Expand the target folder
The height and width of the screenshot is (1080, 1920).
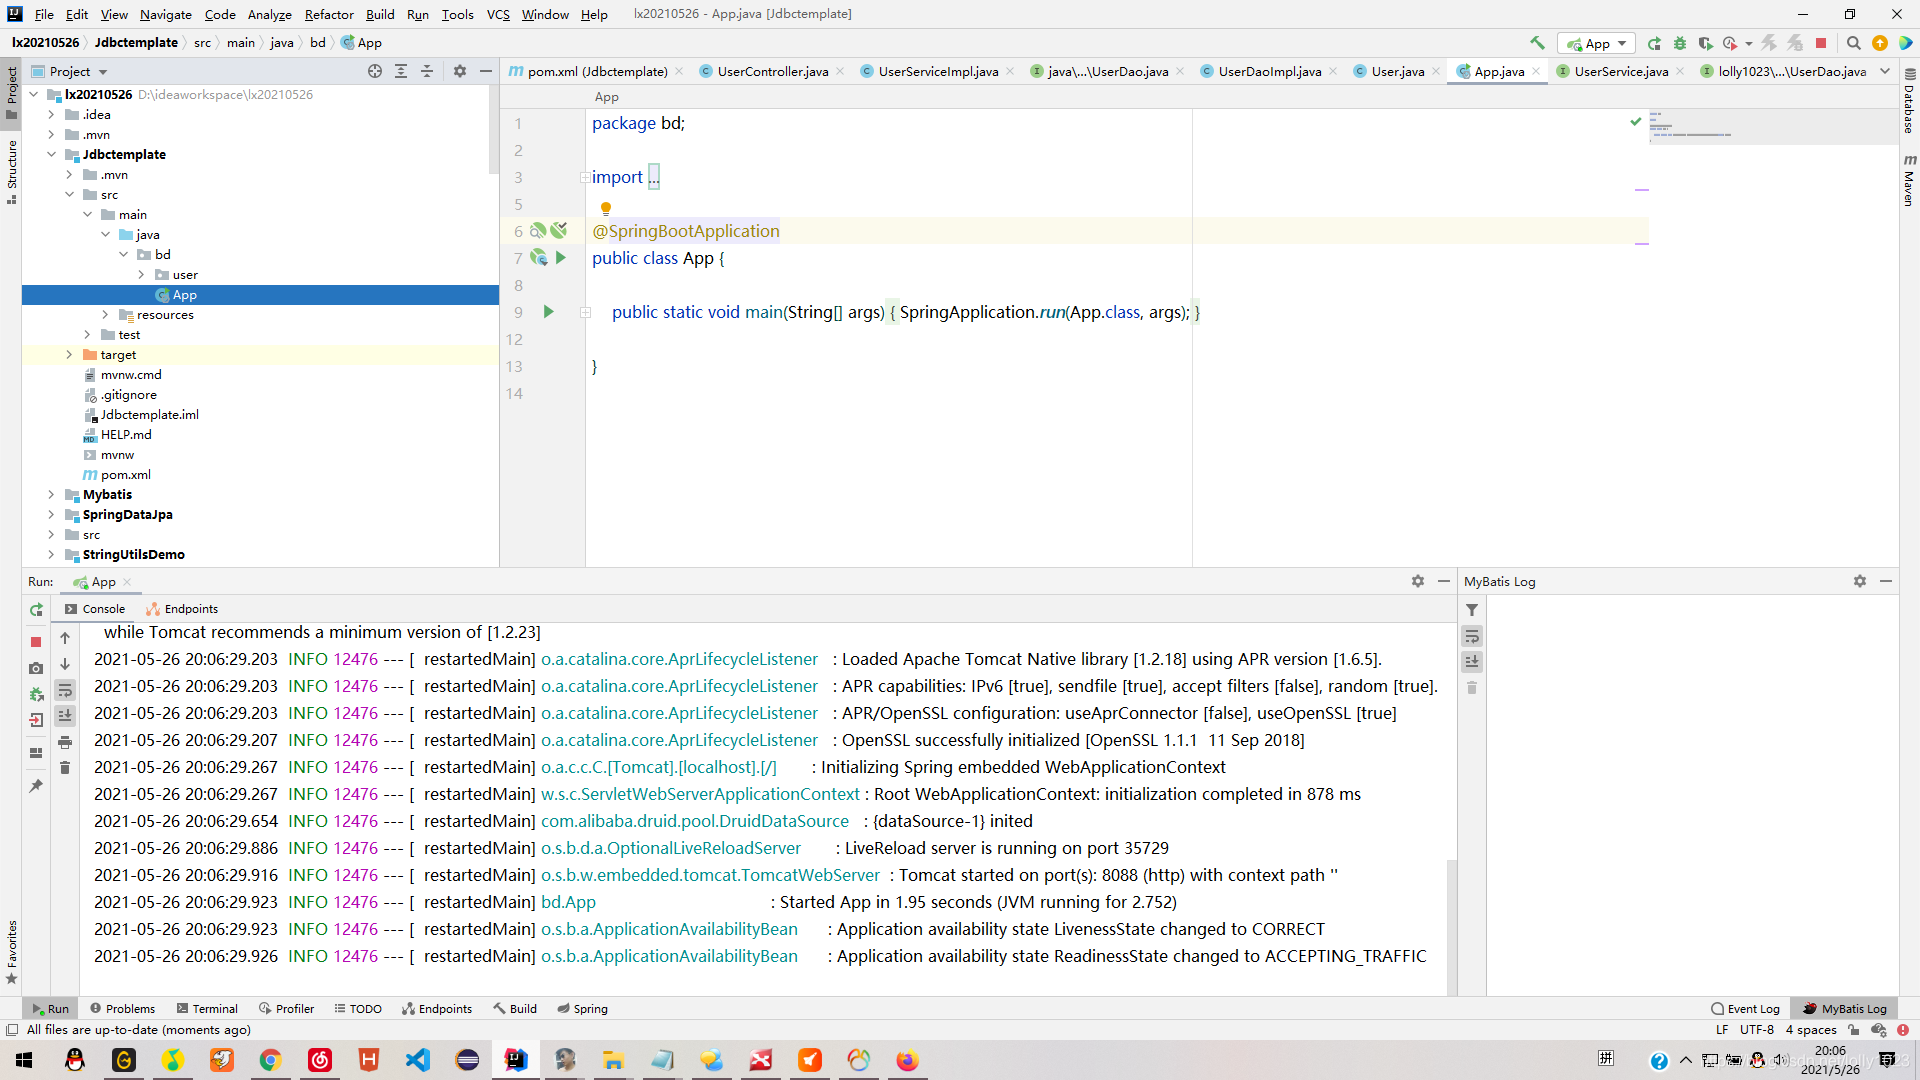(69, 355)
